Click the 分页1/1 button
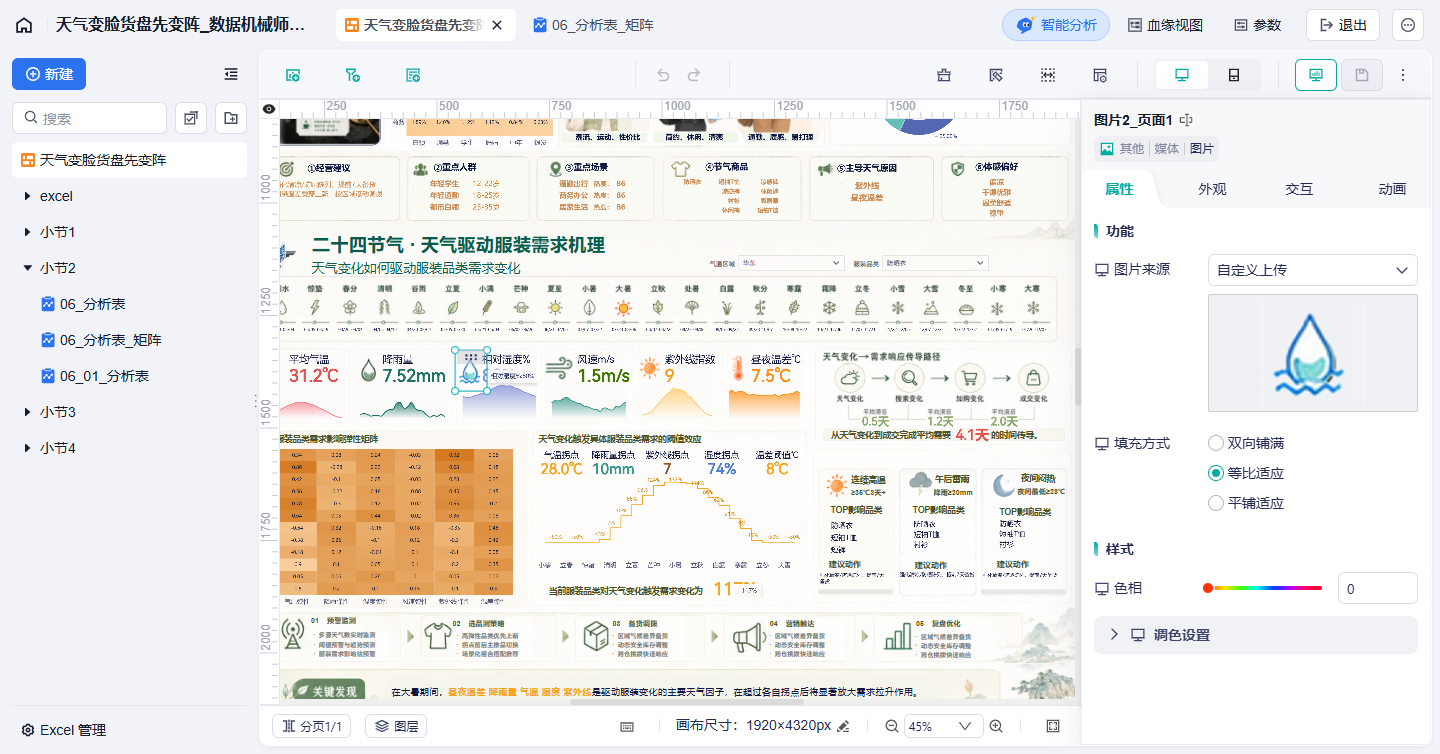The image size is (1440, 754). 311,726
